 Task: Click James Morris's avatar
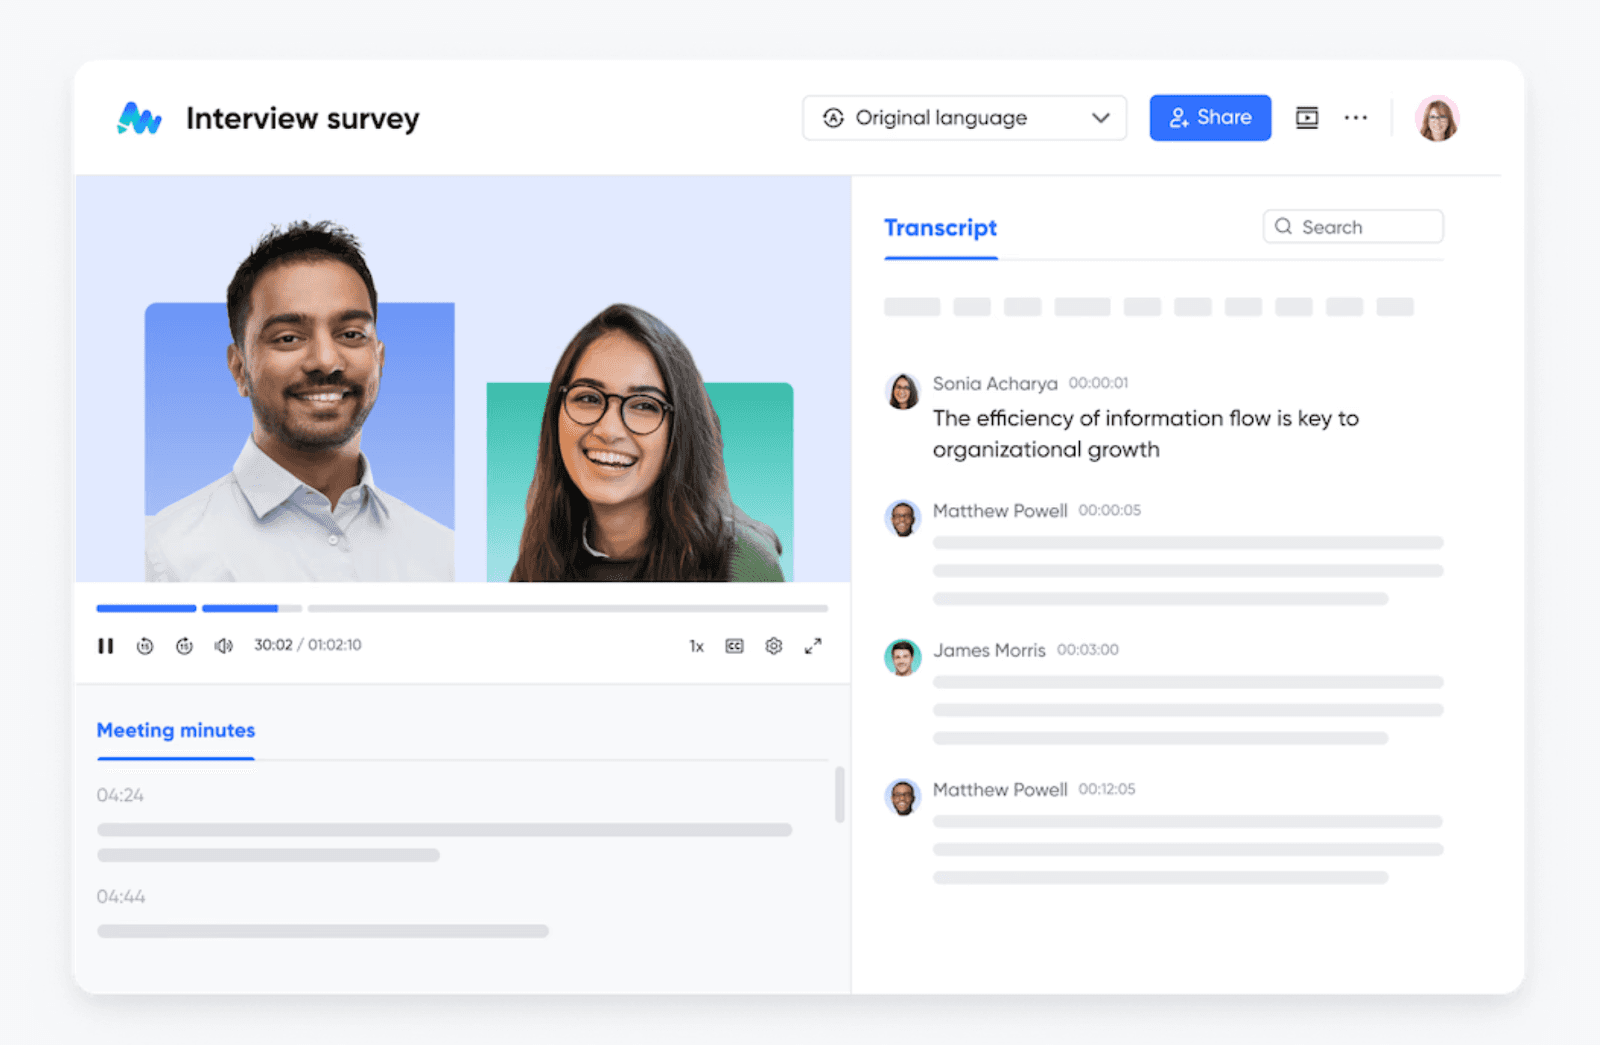(903, 658)
